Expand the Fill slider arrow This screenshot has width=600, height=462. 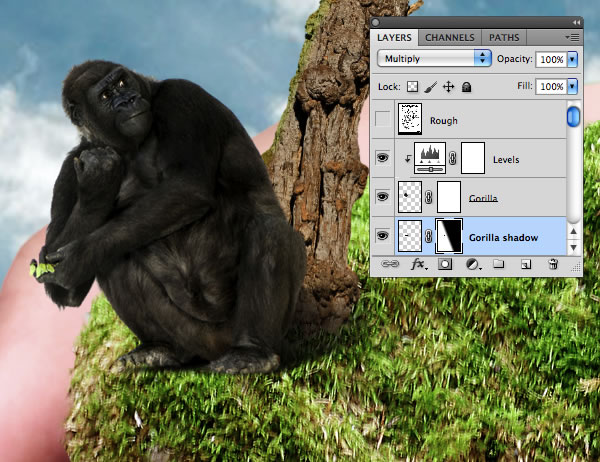coord(572,87)
